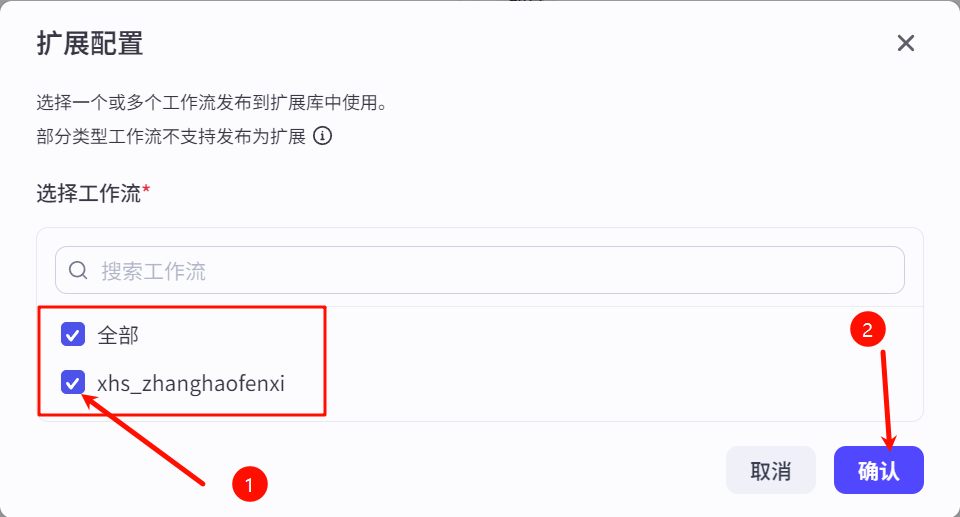The width and height of the screenshot is (960, 517).
Task: Click the magnifier icon in the search box
Action: coord(78,270)
